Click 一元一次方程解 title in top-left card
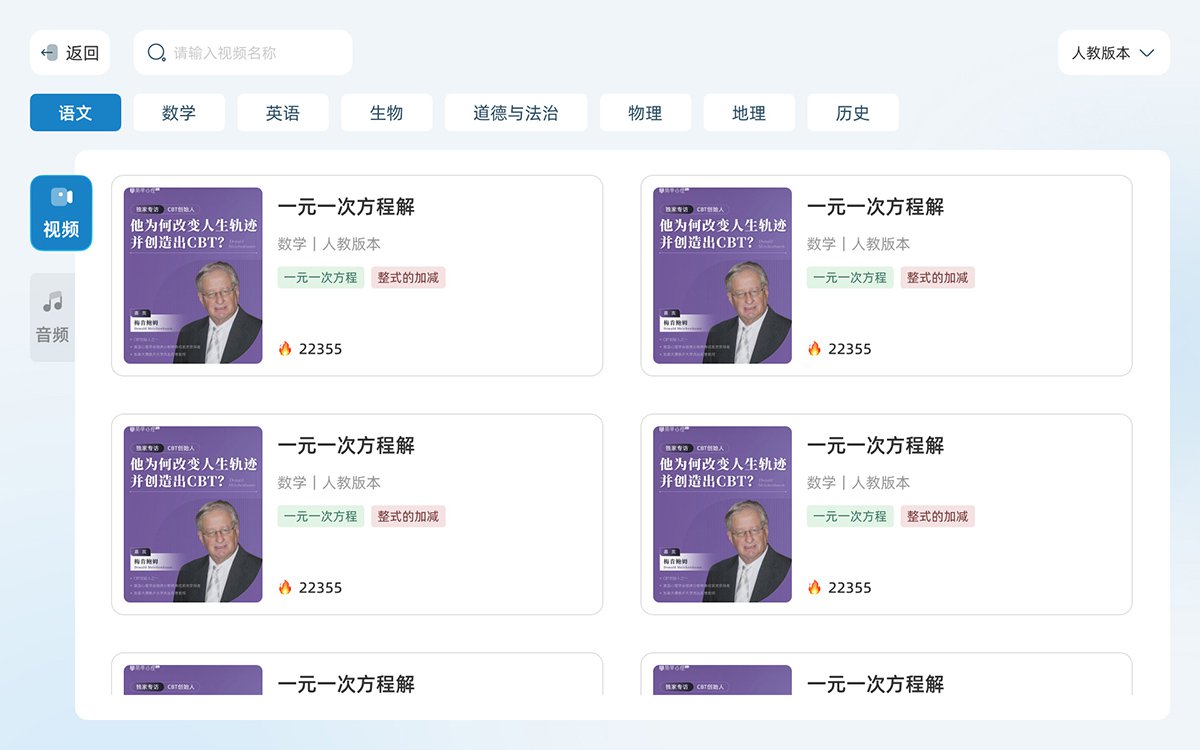This screenshot has height=750, width=1200. [x=346, y=207]
